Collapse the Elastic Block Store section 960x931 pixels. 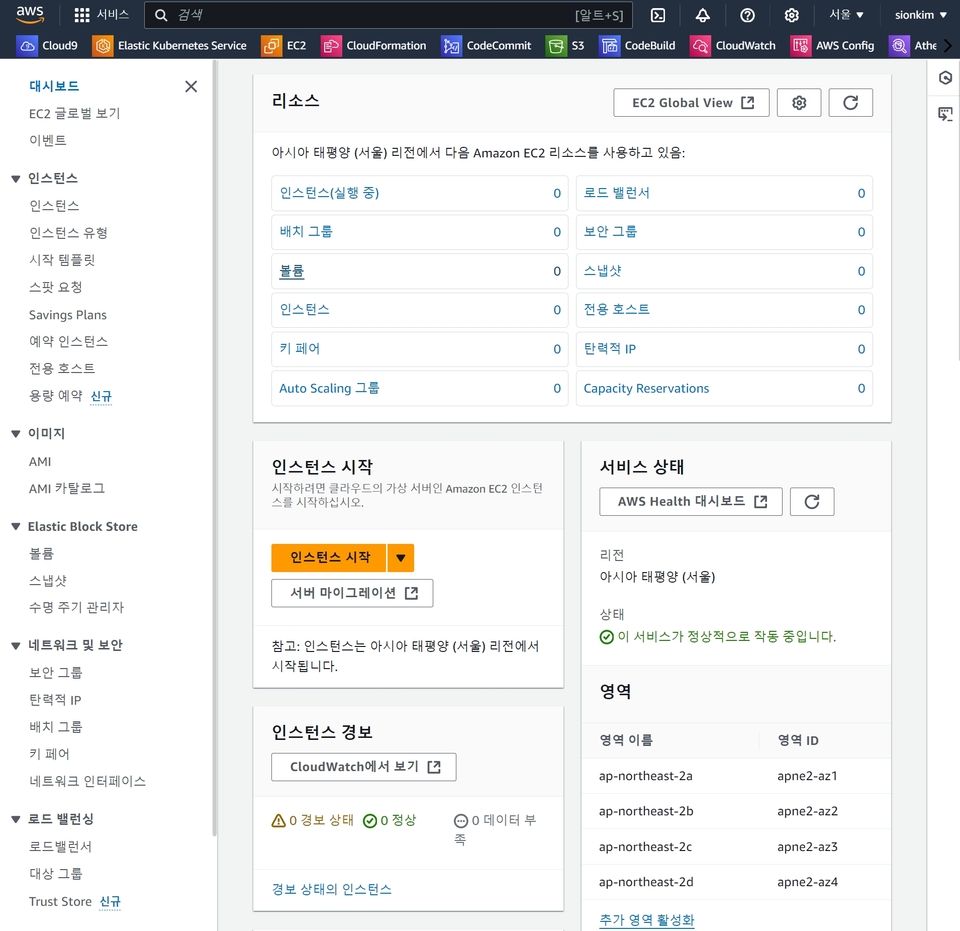(x=16, y=526)
